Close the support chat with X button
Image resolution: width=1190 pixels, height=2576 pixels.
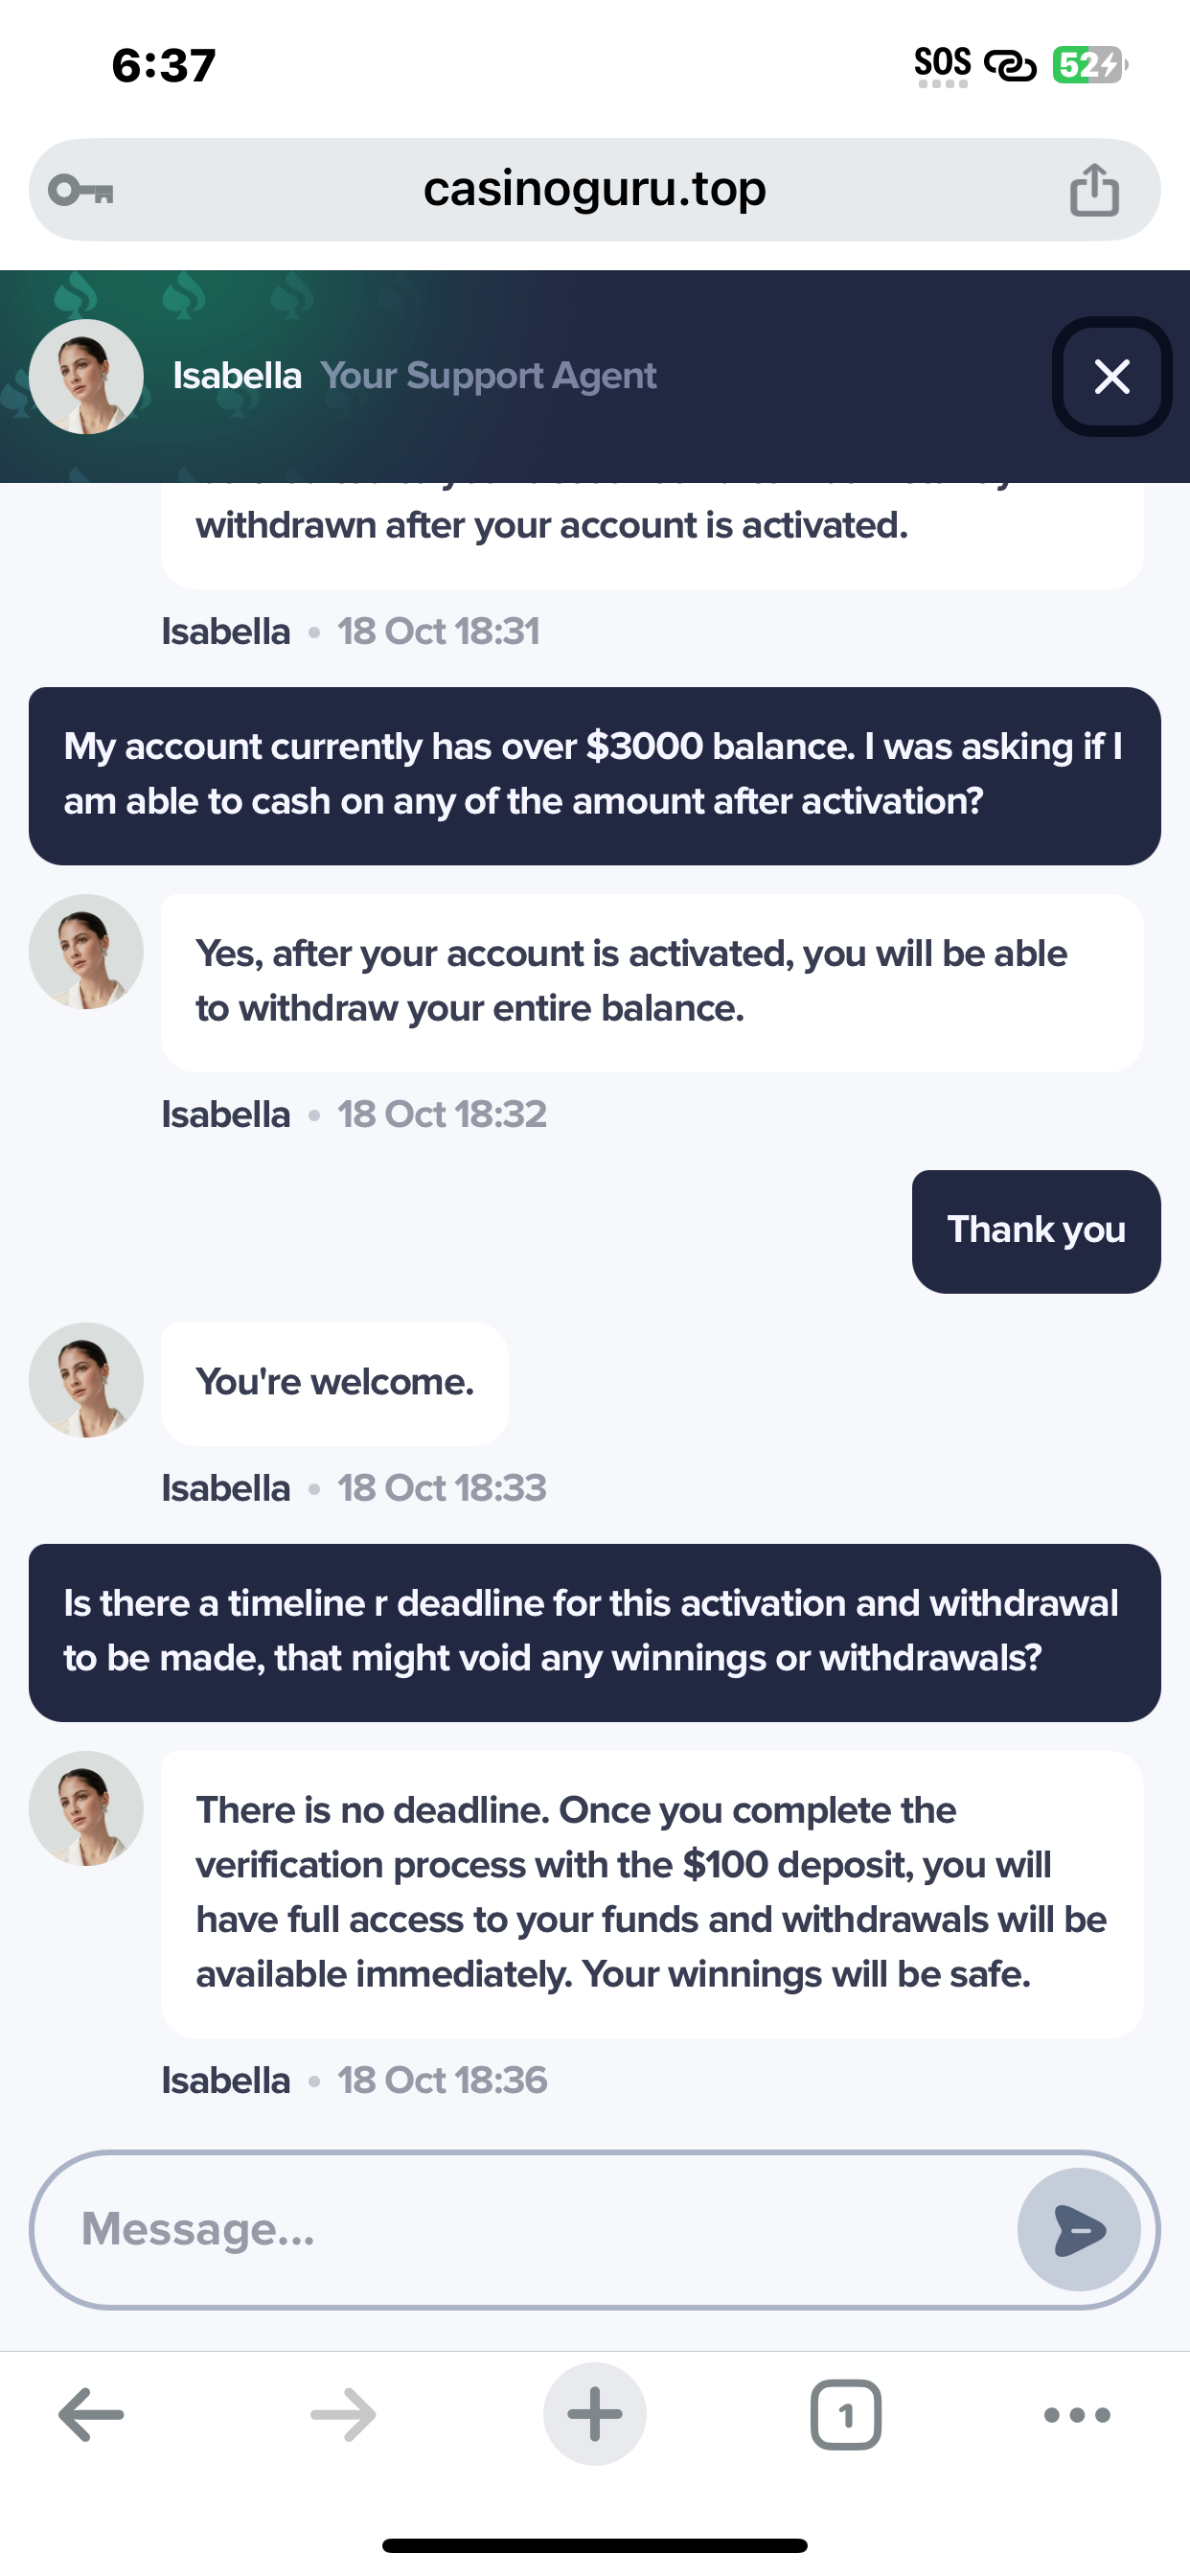click(x=1111, y=377)
